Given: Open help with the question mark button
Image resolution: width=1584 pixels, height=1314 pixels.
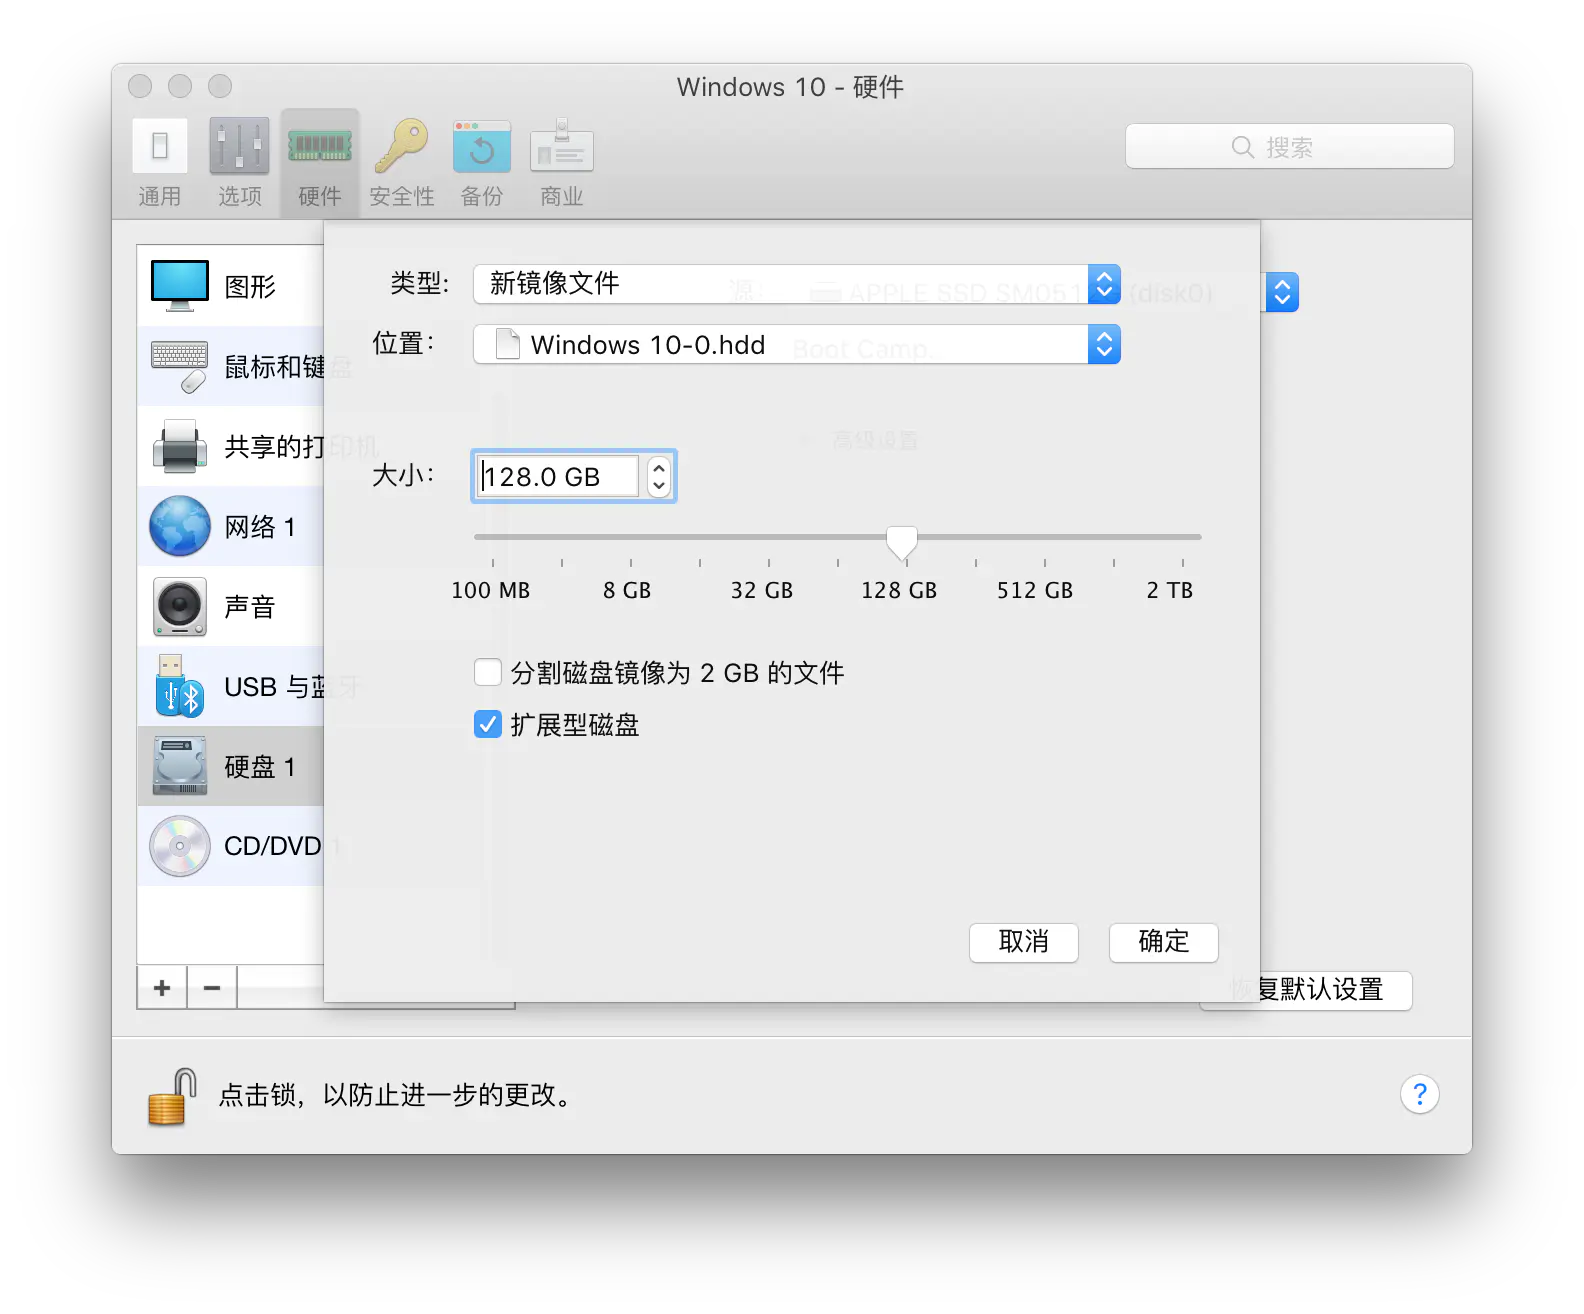Looking at the screenshot, I should click(1419, 1094).
